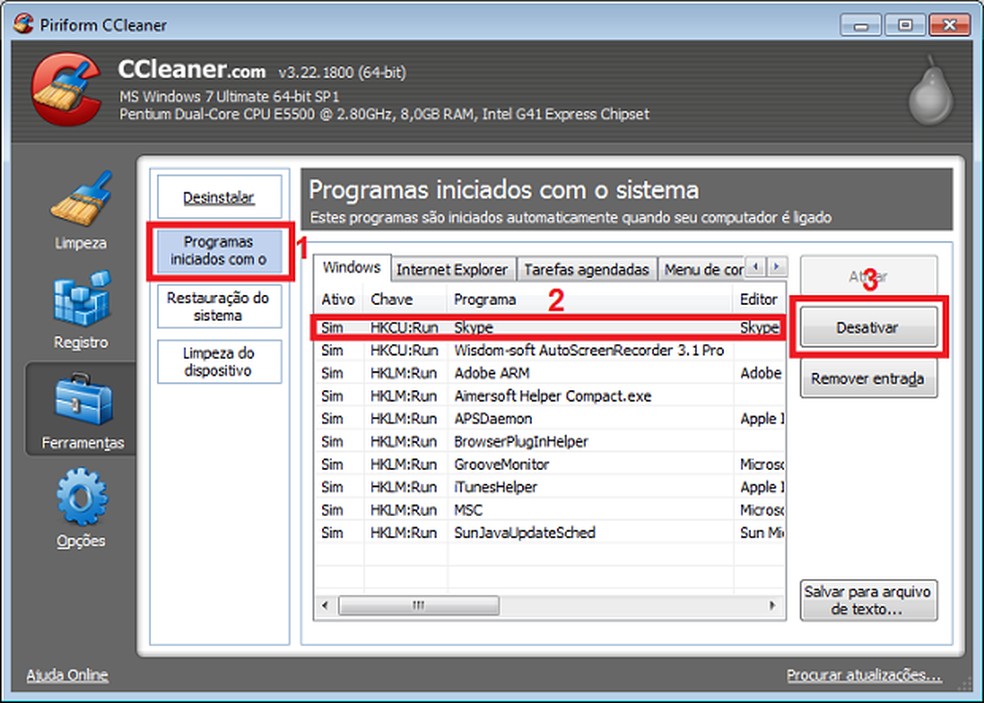Click the scrollbar left arrow

coord(325,606)
